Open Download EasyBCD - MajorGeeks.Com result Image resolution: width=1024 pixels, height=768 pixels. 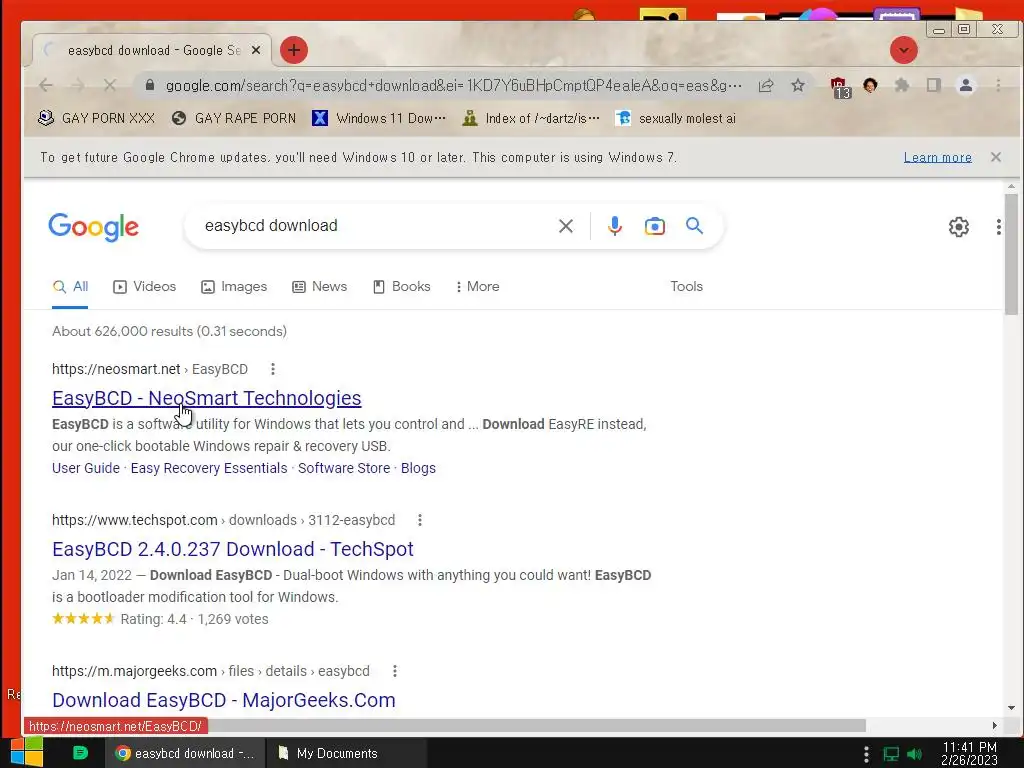(223, 700)
